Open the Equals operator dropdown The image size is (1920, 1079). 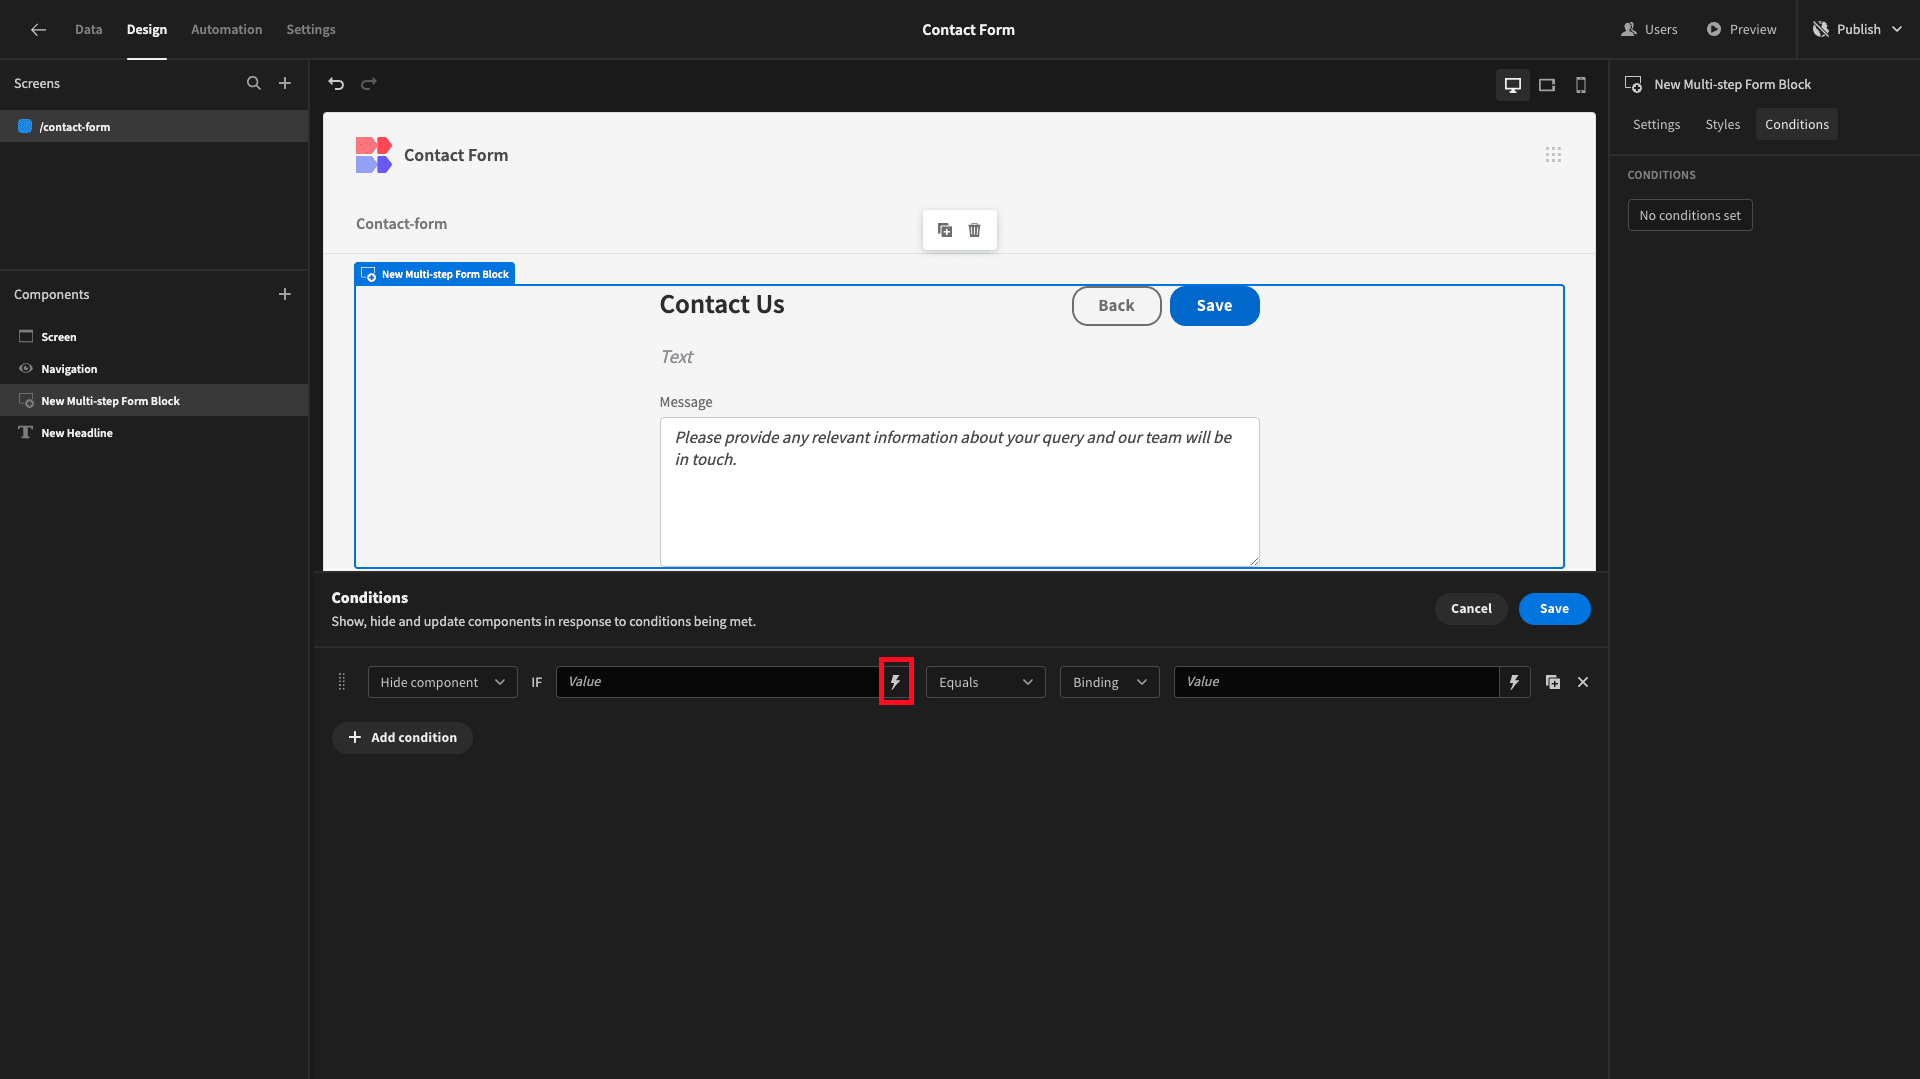pyautogui.click(x=986, y=682)
